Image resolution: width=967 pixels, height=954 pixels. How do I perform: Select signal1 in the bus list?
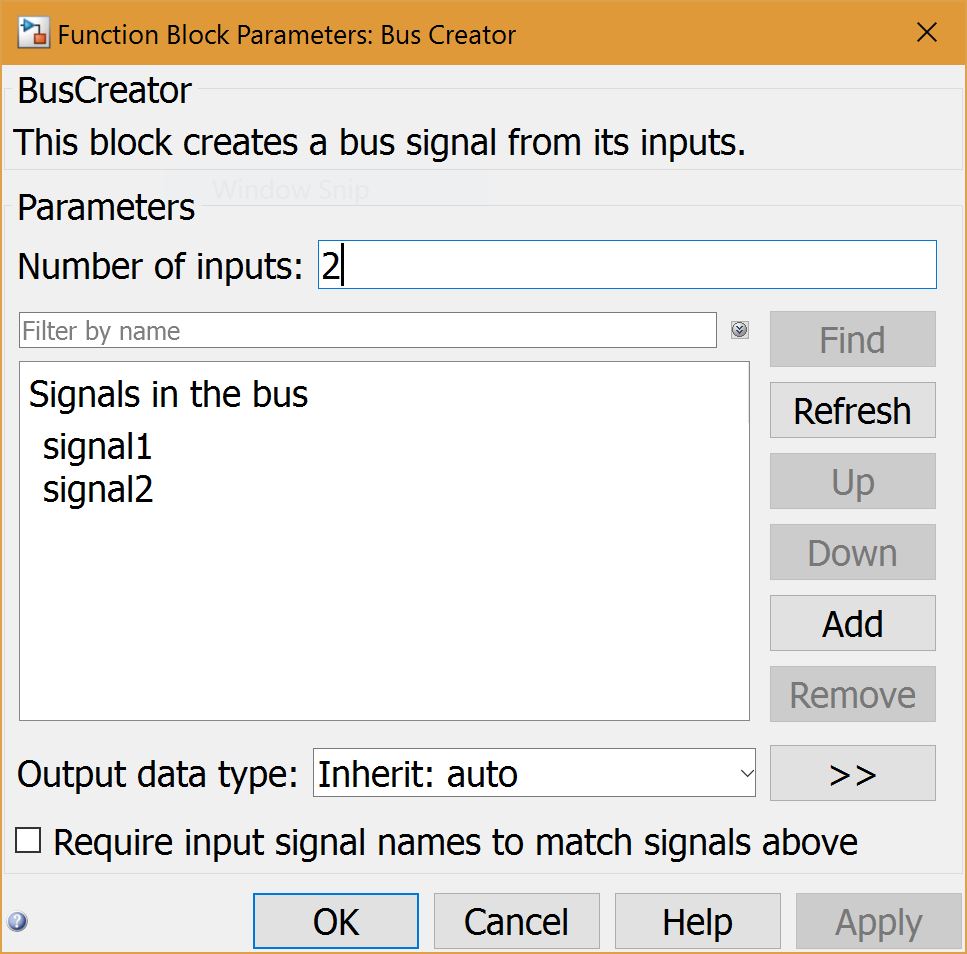click(x=97, y=447)
